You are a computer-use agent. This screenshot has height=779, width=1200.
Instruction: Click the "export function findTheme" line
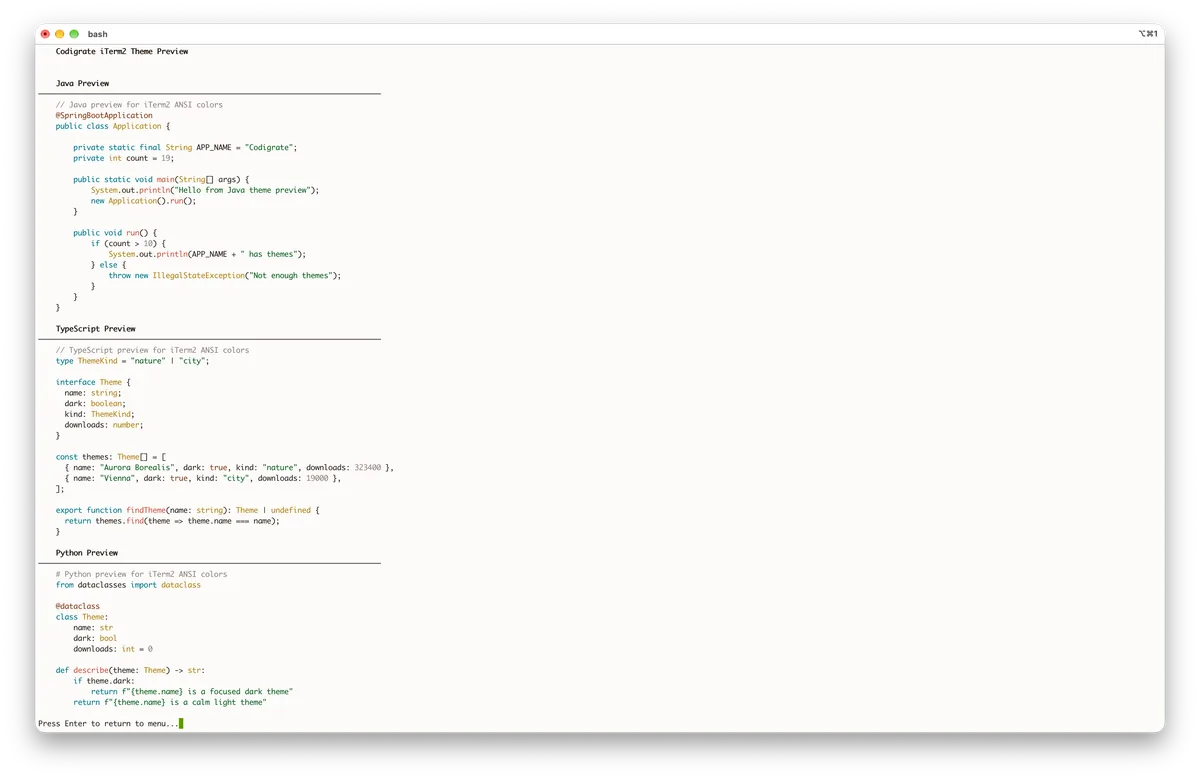[x=188, y=510]
